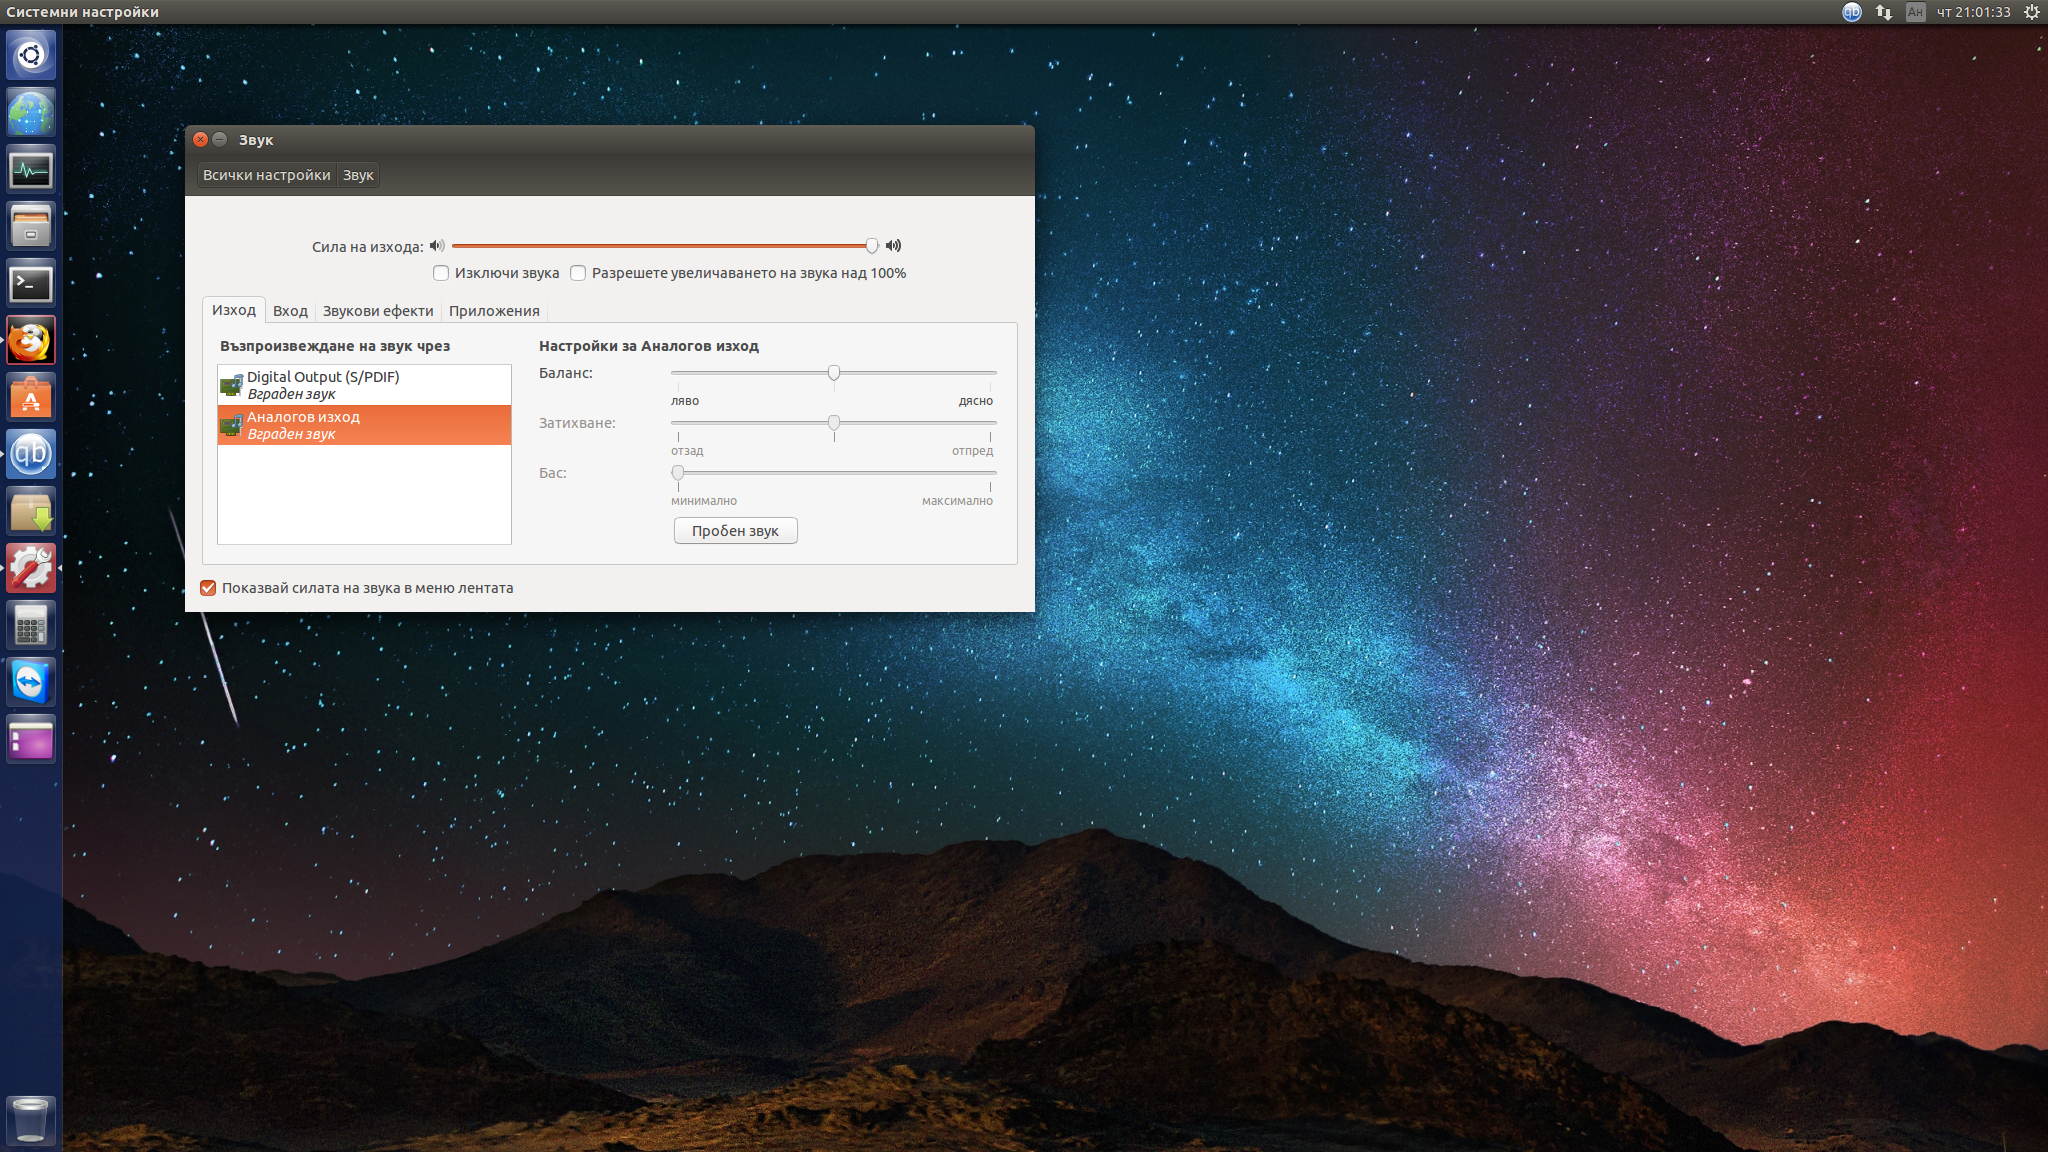
Task: Open the Terminal from the dock
Action: 31,285
